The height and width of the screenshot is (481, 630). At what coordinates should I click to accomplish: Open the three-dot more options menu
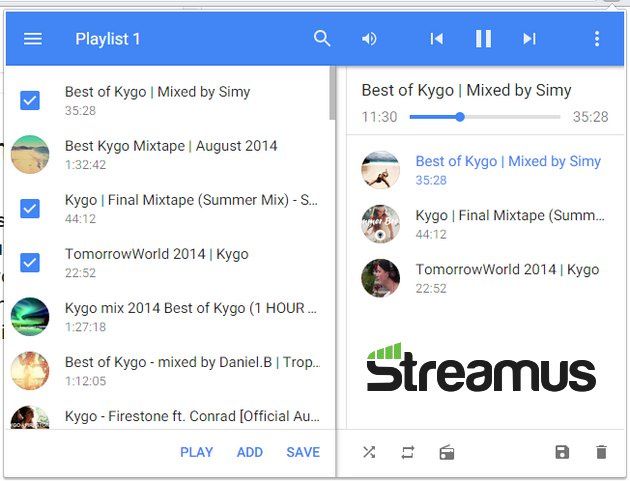coord(597,39)
